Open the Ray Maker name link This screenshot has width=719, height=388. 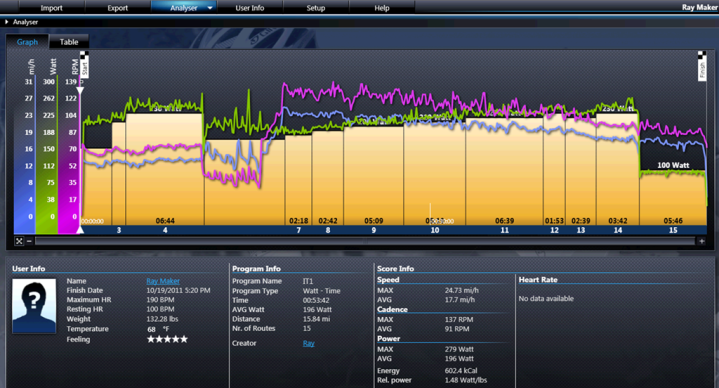[163, 281]
